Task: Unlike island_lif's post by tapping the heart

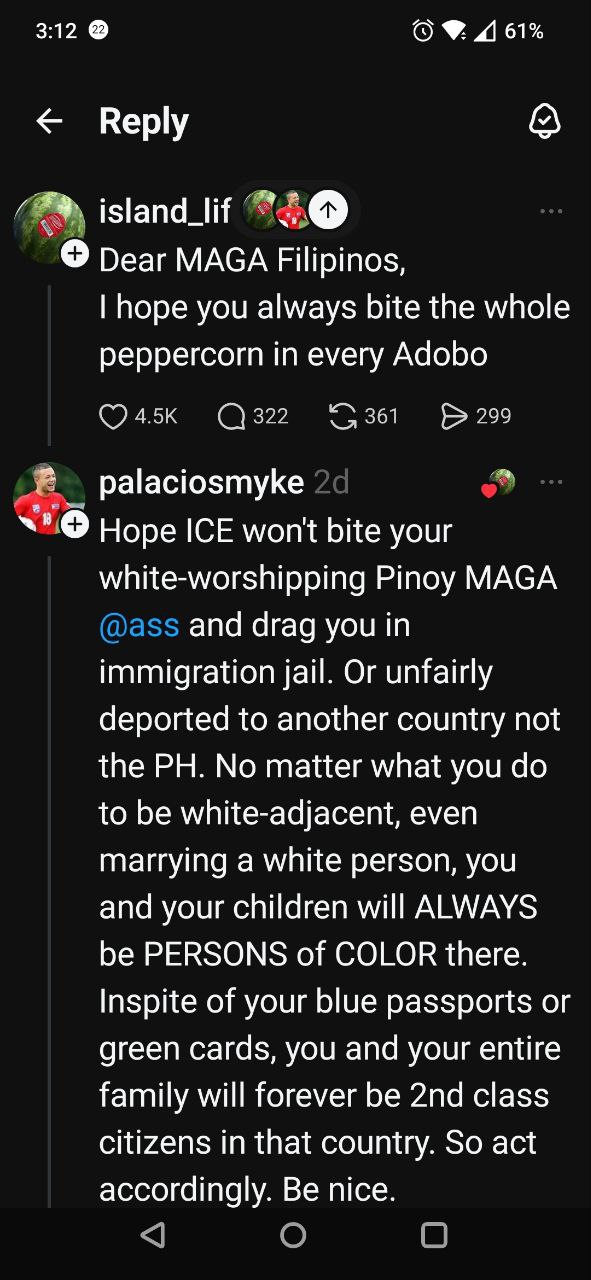Action: pyautogui.click(x=112, y=416)
